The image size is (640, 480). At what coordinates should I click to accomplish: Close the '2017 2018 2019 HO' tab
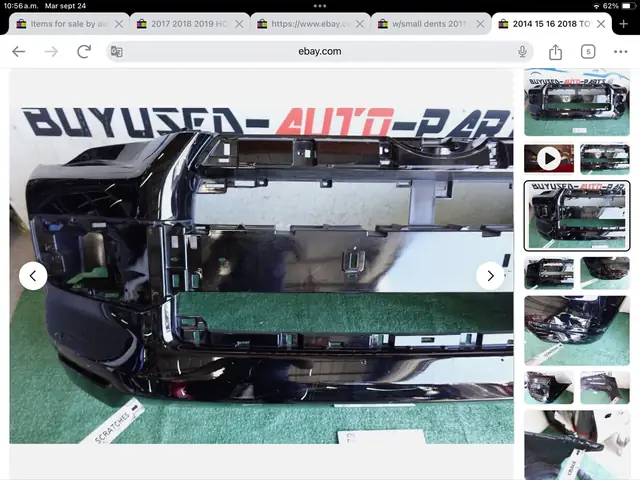click(x=239, y=24)
